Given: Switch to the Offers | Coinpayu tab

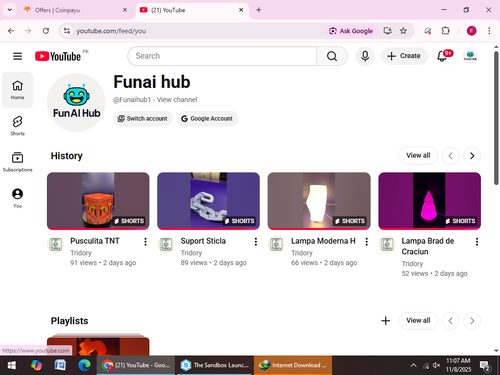Looking at the screenshot, I should tap(75, 10).
